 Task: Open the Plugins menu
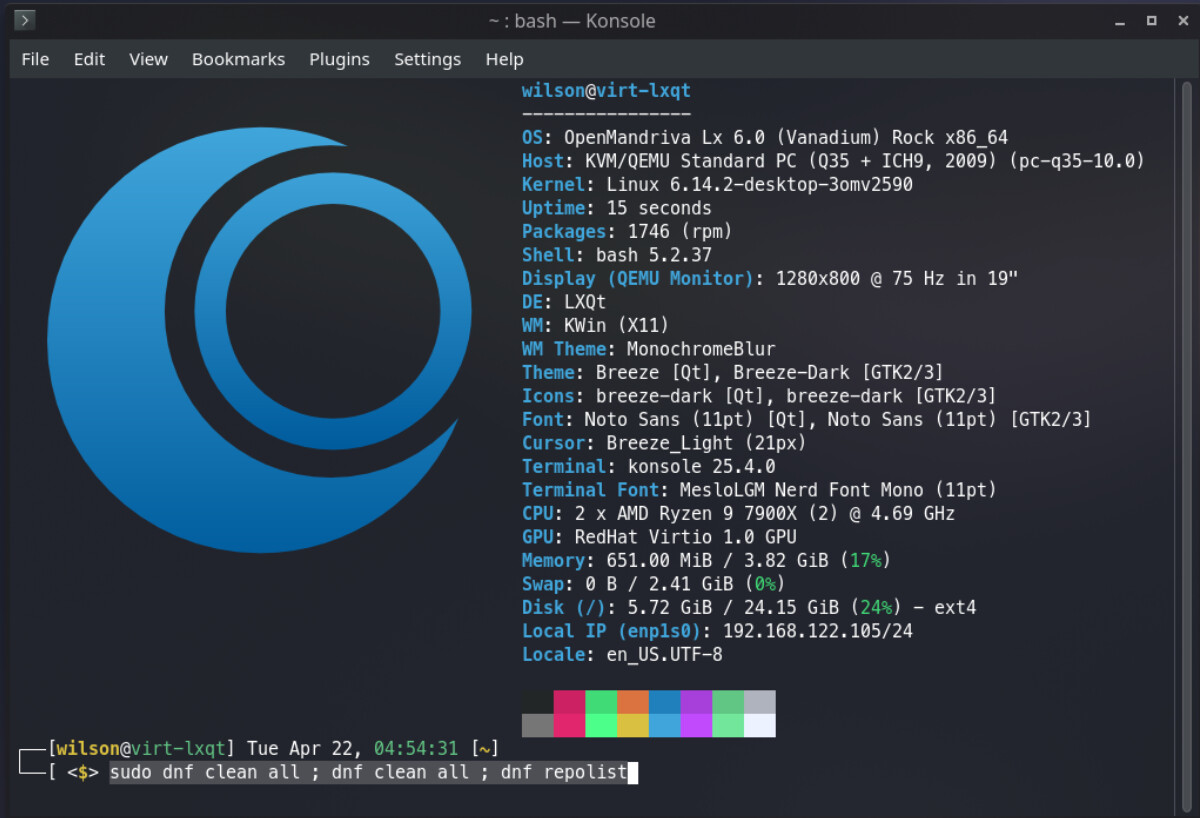click(339, 59)
